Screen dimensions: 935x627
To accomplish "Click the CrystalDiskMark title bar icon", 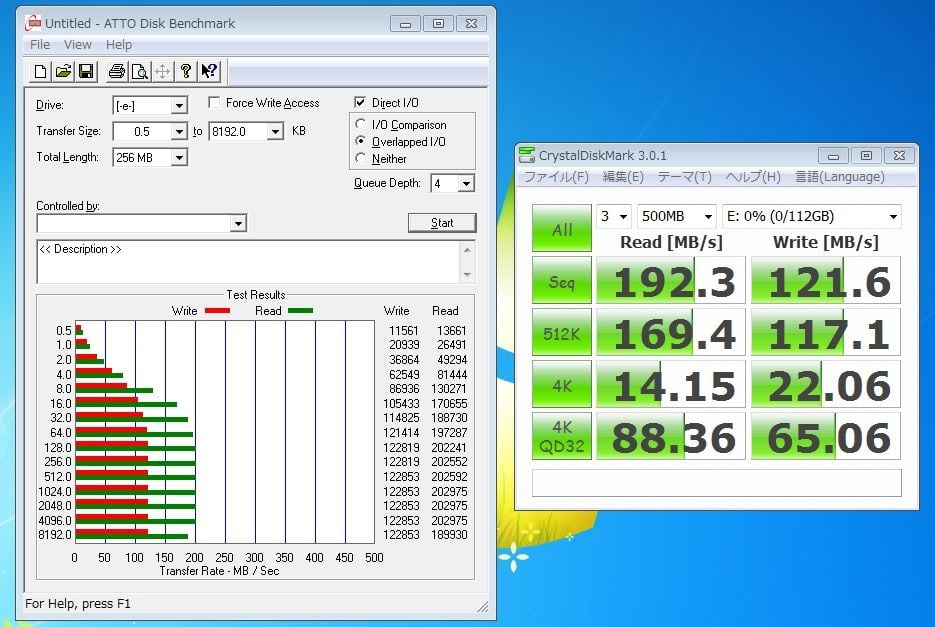I will [527, 155].
